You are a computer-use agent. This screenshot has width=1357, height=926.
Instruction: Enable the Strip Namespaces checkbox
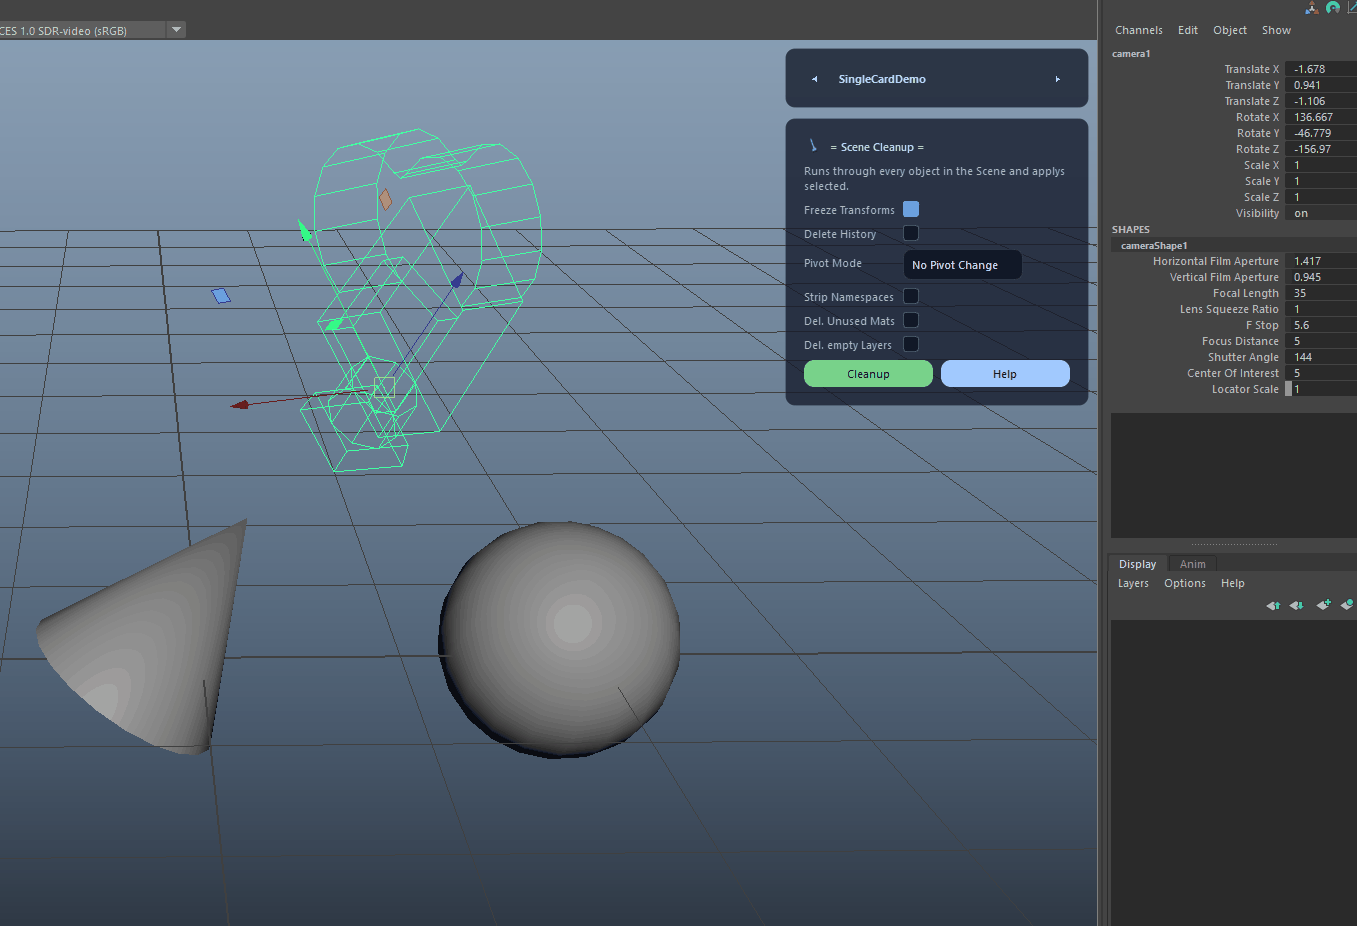[911, 296]
